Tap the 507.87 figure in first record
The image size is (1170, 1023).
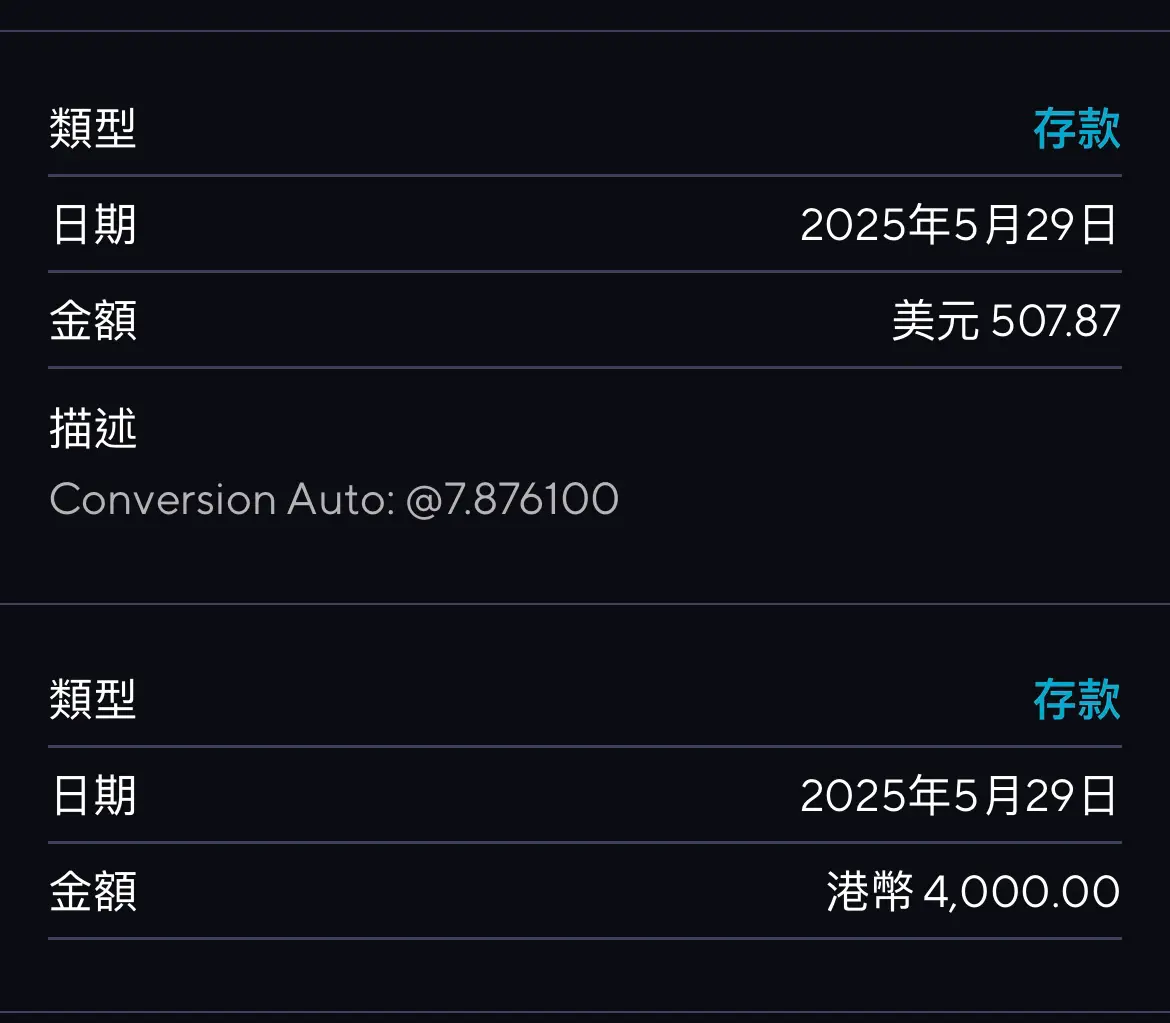point(1056,321)
